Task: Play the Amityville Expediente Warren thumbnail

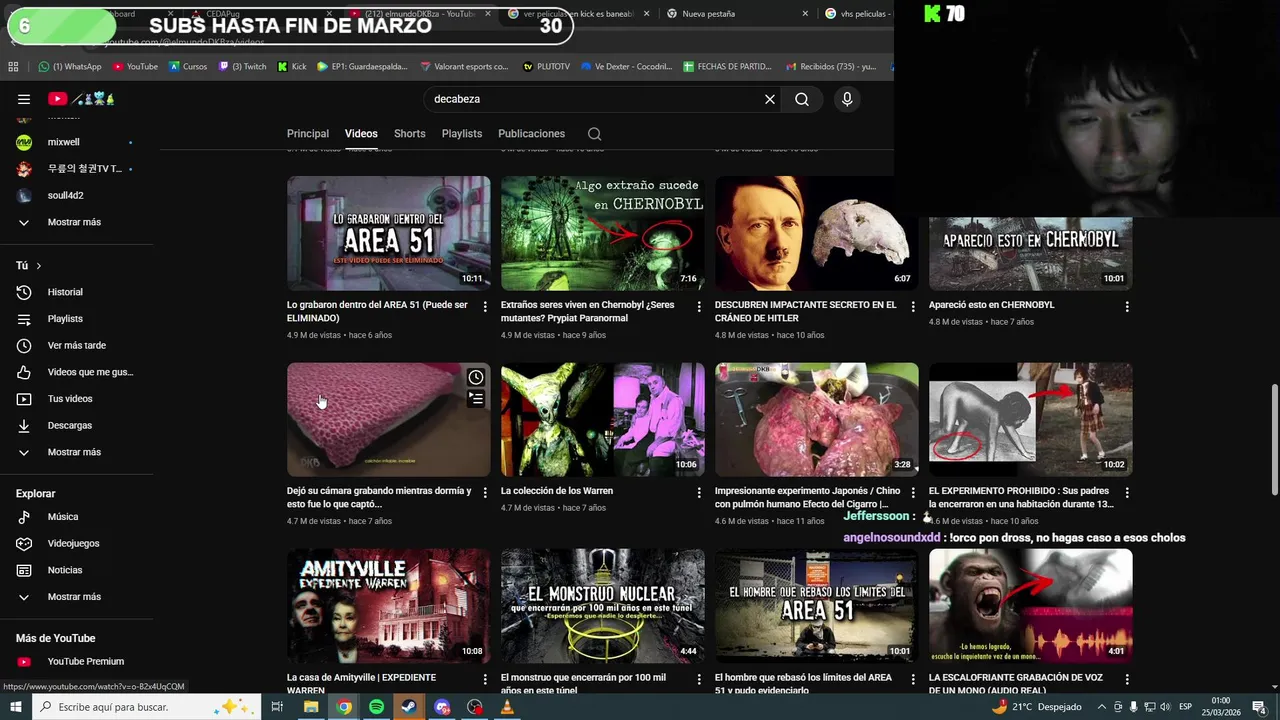Action: point(389,605)
